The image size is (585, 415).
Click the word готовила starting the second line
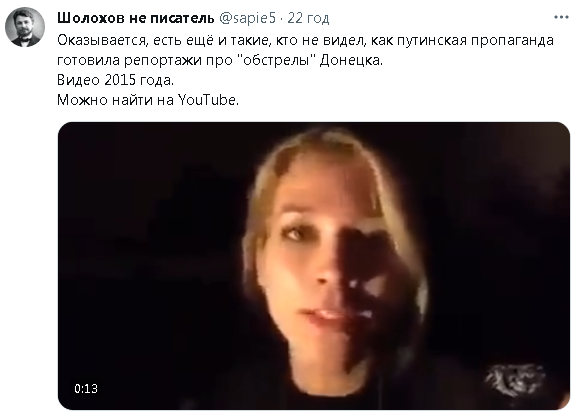point(88,61)
